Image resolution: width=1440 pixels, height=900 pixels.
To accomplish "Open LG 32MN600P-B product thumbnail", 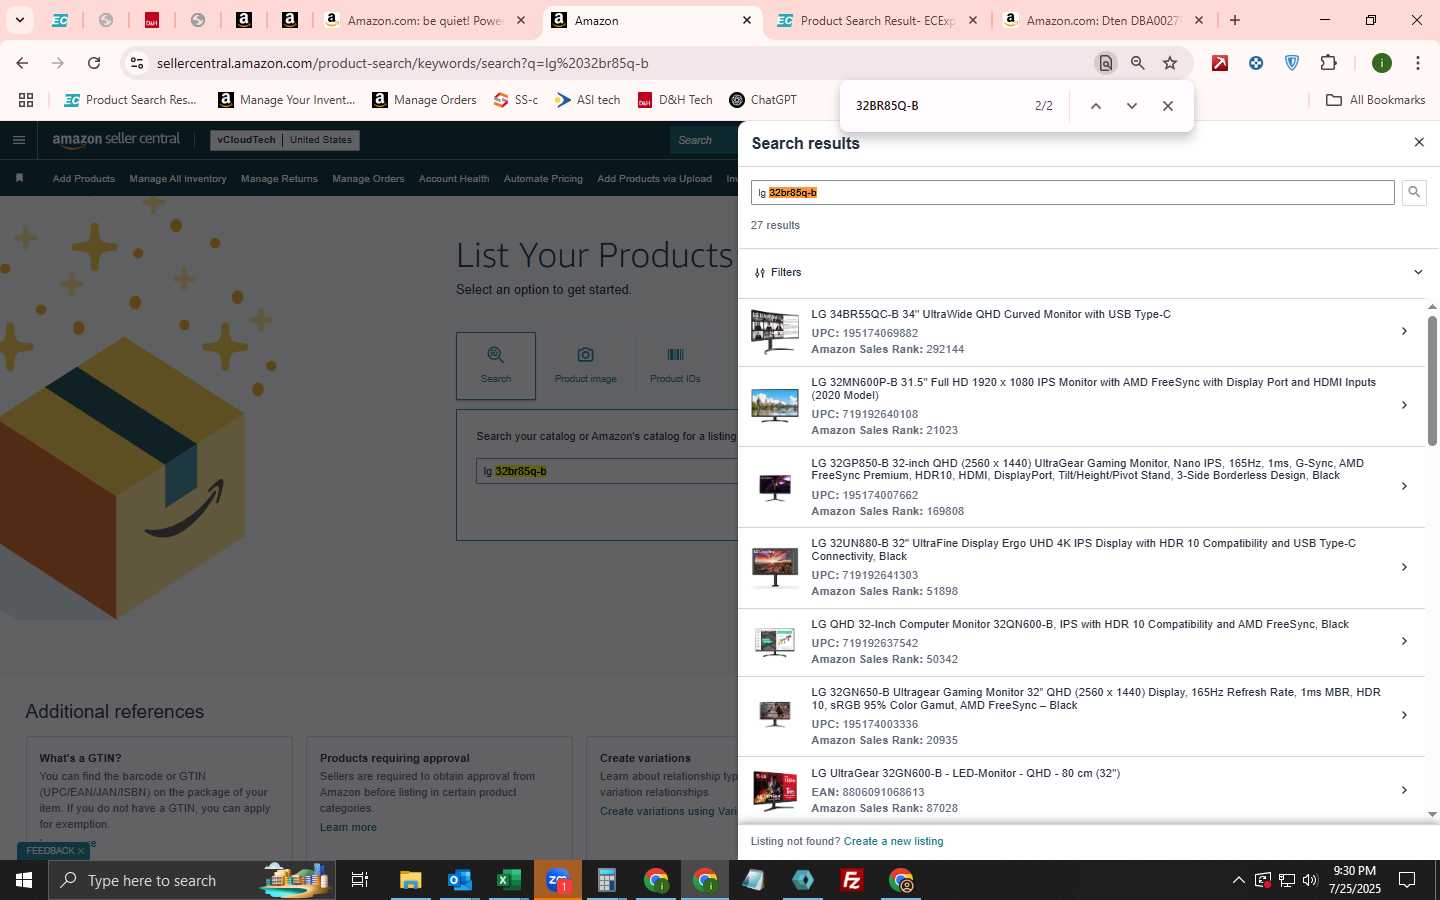I will [775, 405].
